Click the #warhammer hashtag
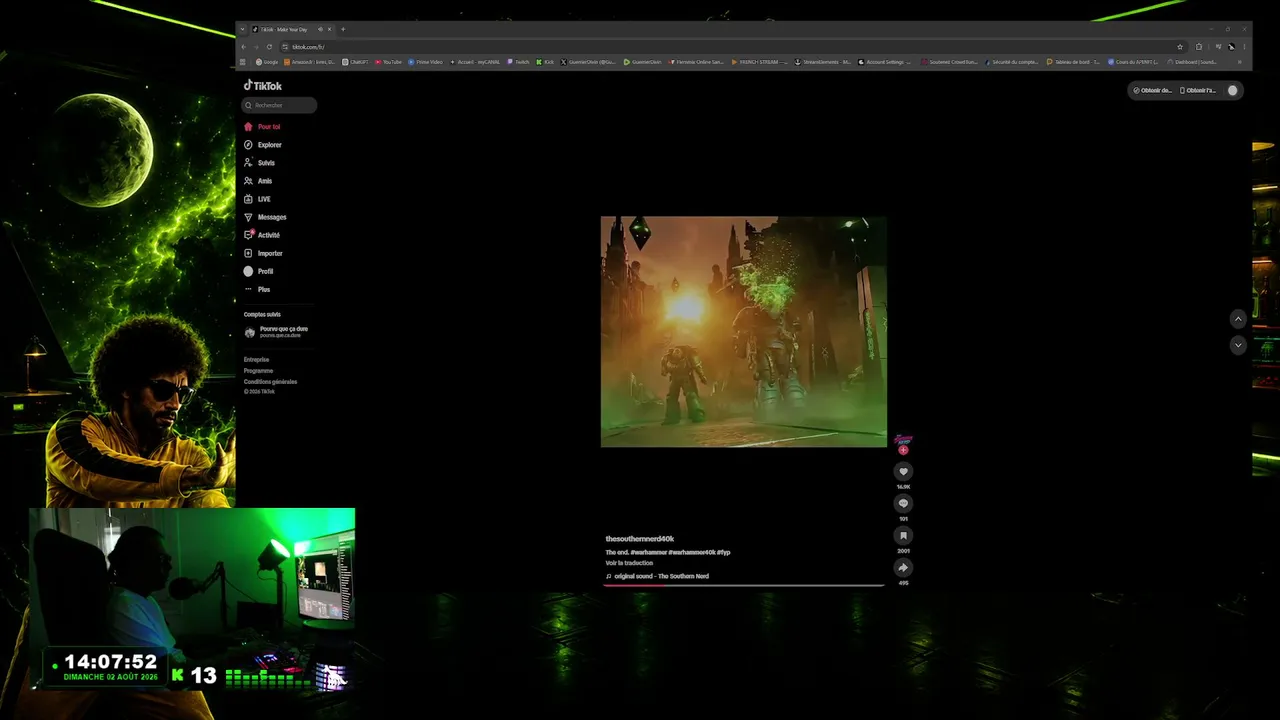The width and height of the screenshot is (1280, 720). click(x=649, y=552)
